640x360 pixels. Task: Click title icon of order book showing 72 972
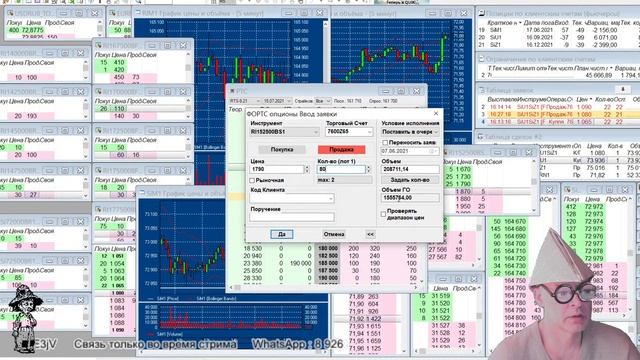tap(567, 190)
